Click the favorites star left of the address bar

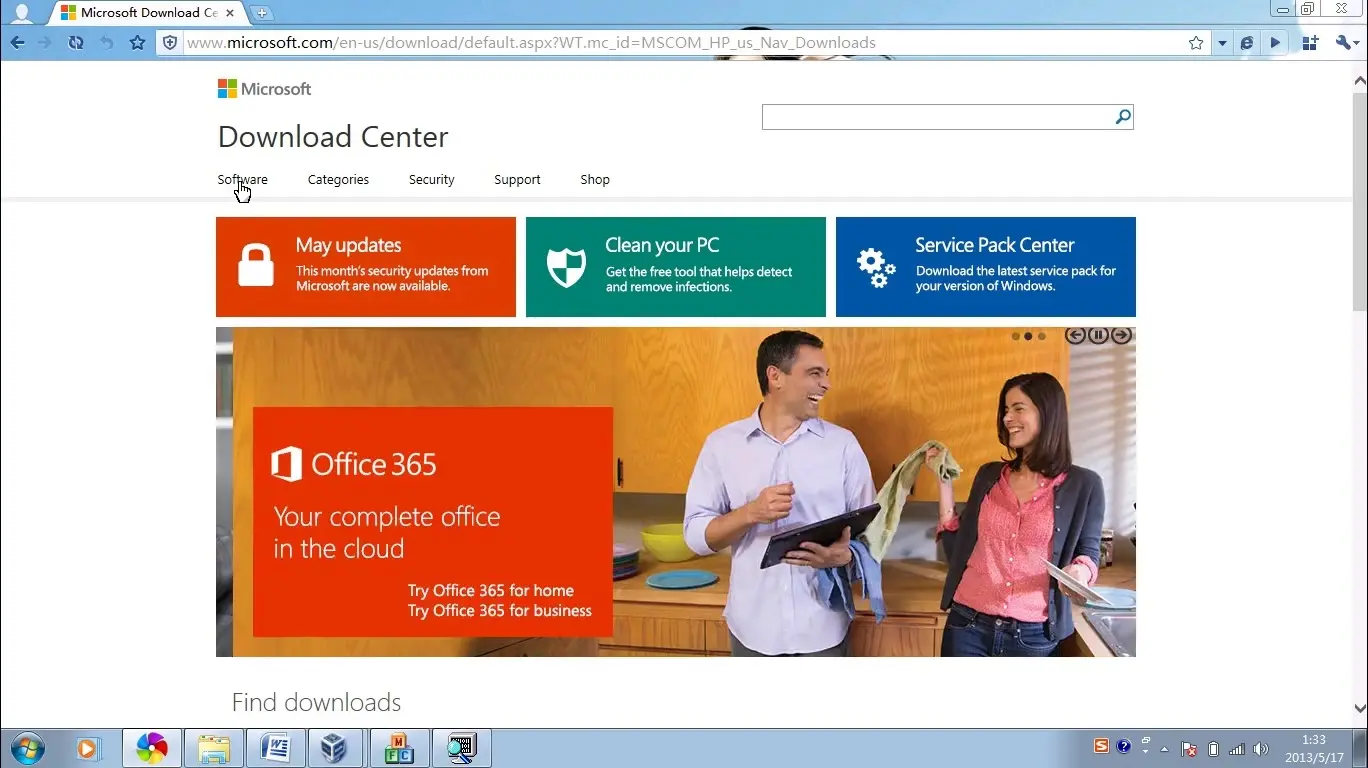coord(137,43)
